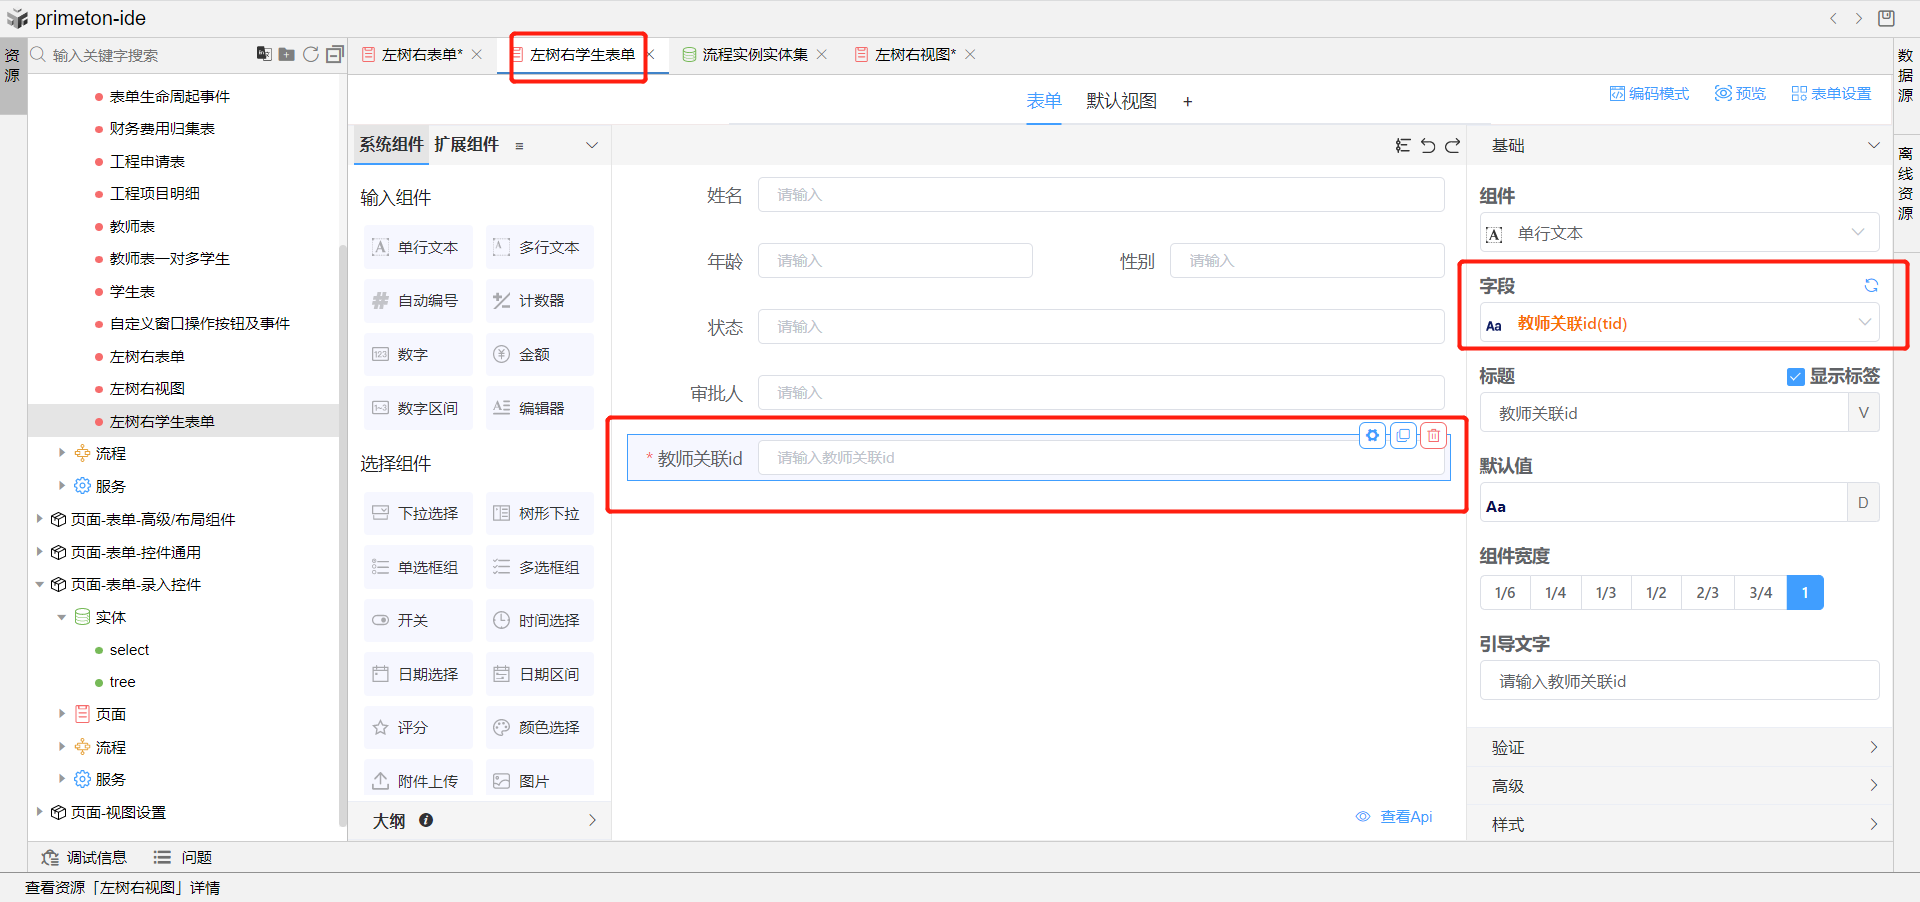Copy the selected 教师关联id component
Viewport: 1920px width, 902px height.
(1403, 436)
